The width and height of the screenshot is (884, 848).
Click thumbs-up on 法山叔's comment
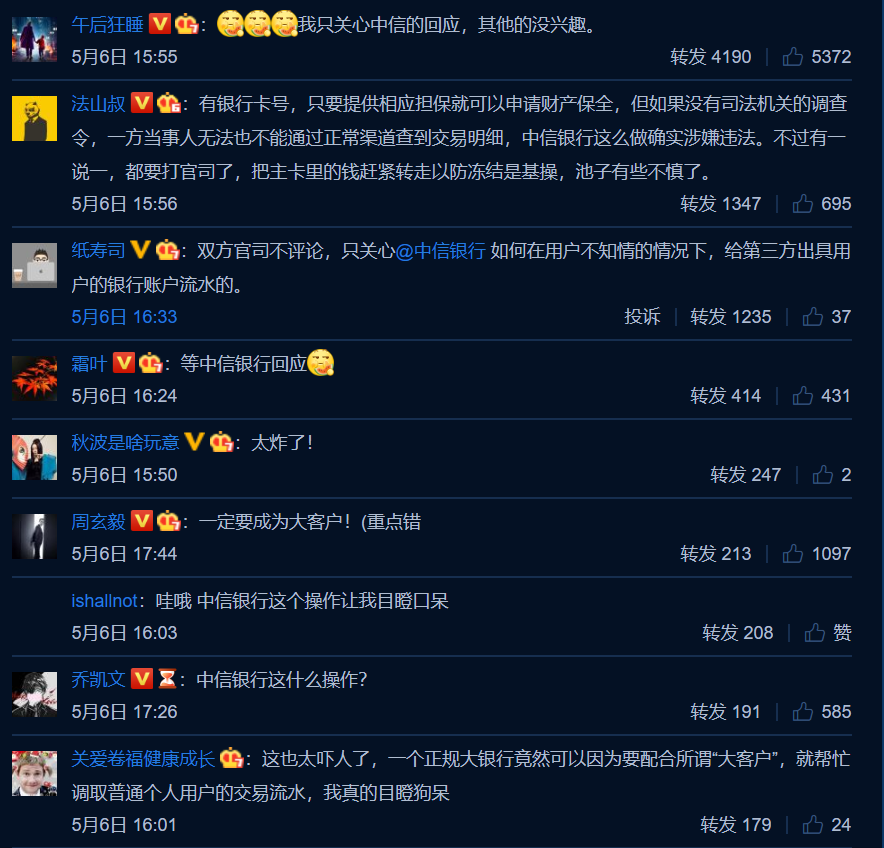803,204
